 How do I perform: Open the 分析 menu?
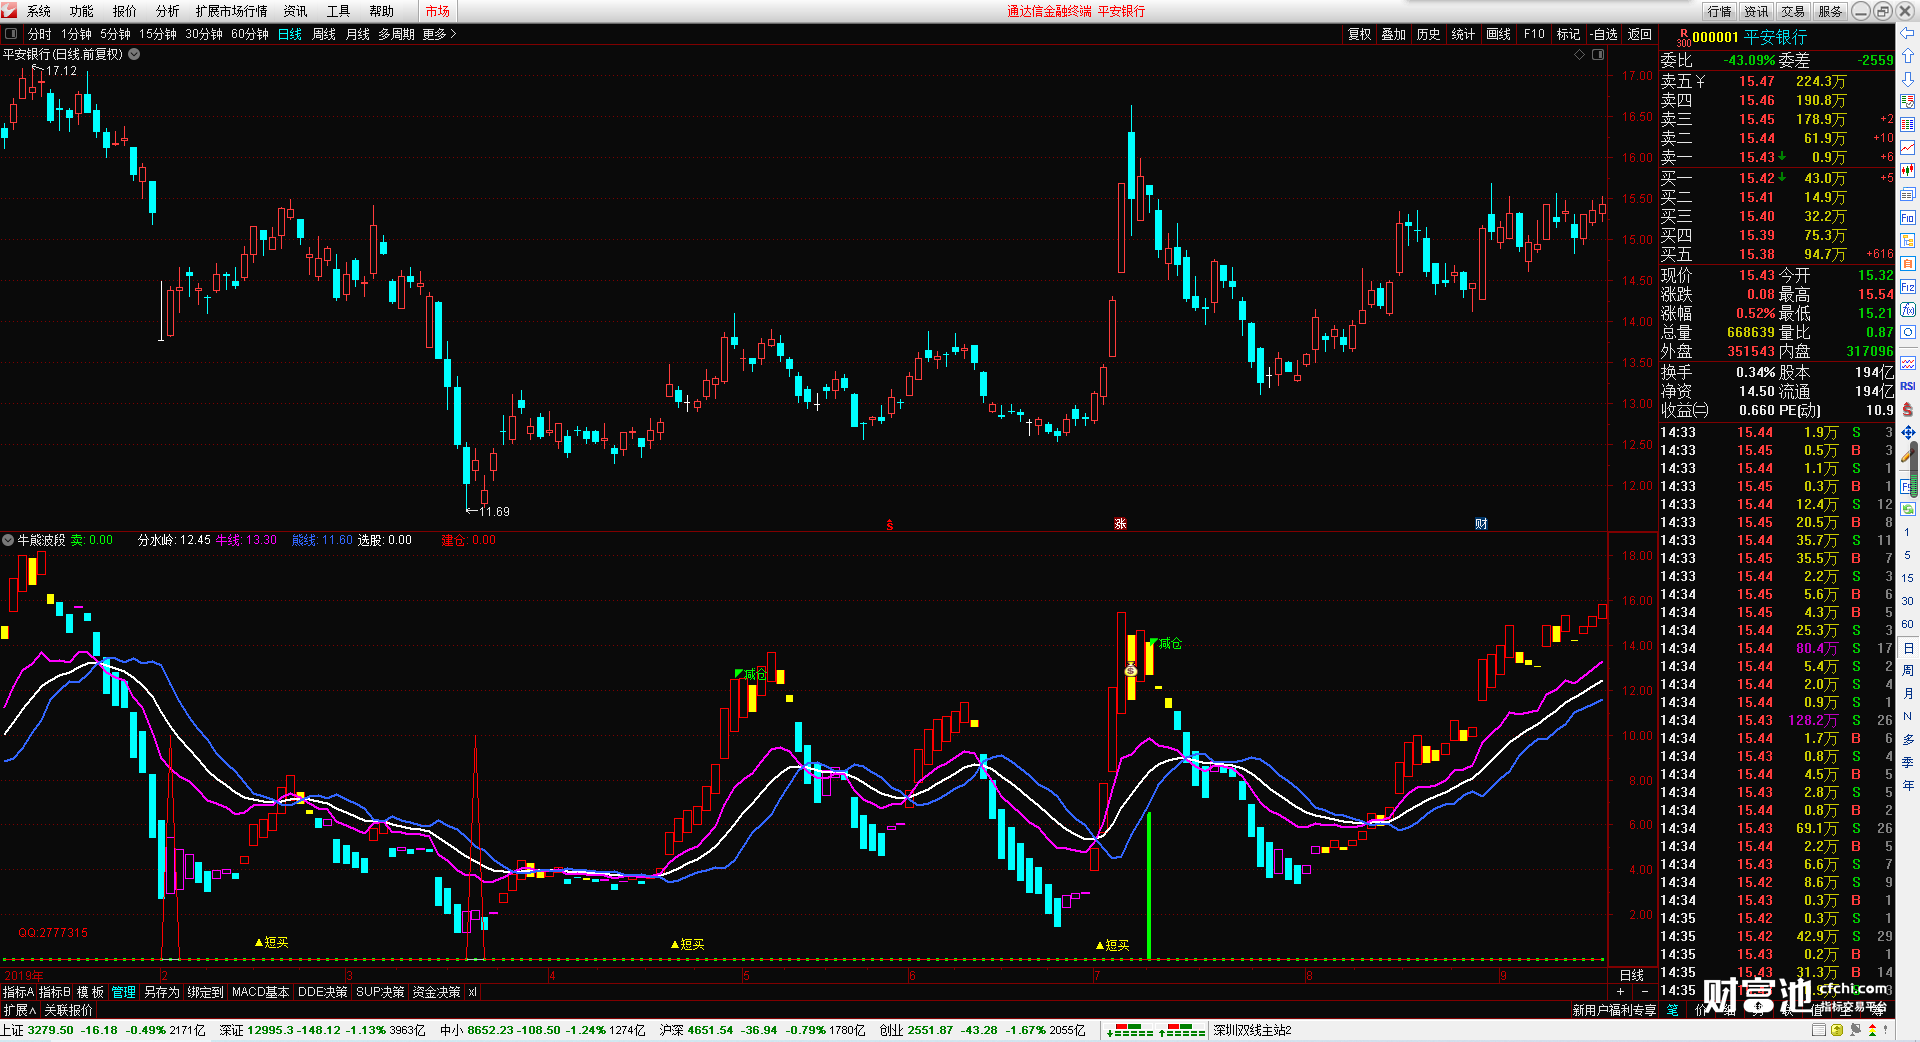click(x=168, y=11)
